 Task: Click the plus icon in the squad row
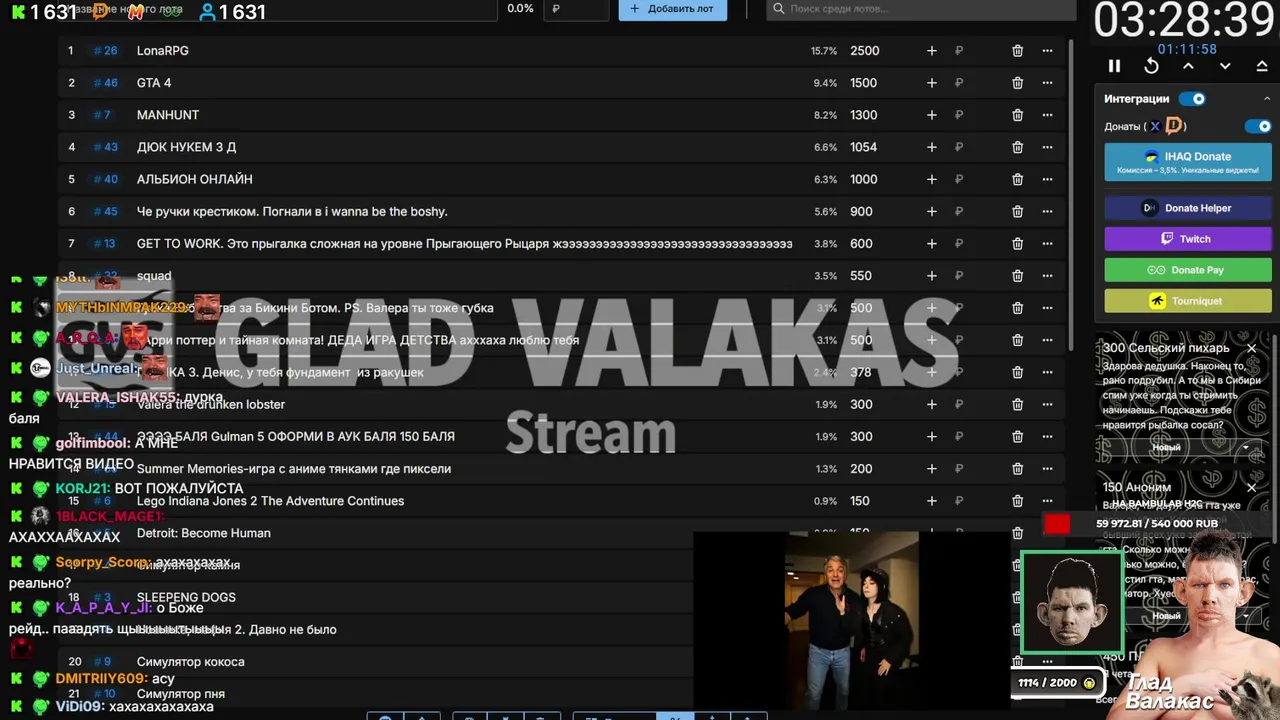(931, 276)
